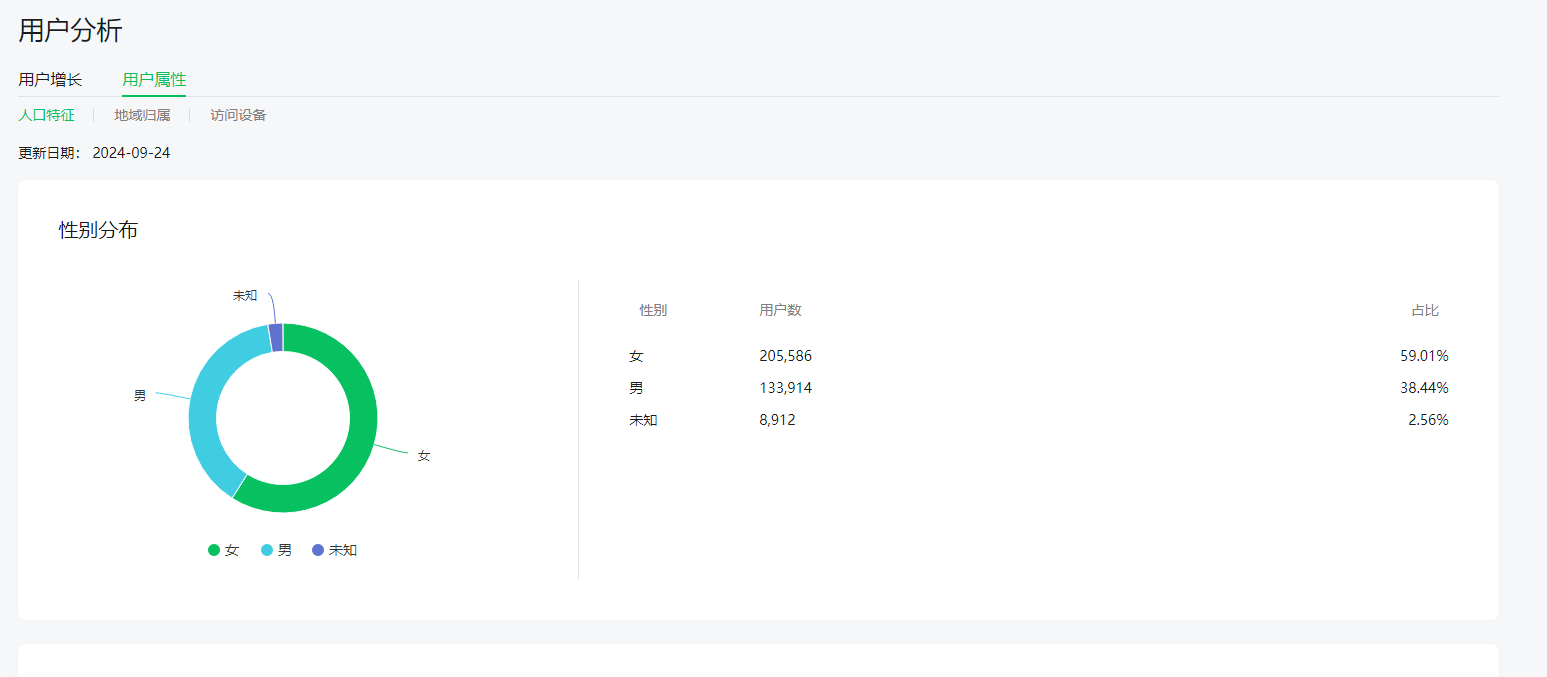Switch to the 用户增长 tab
Screen dimensions: 1547x677
pos(50,79)
